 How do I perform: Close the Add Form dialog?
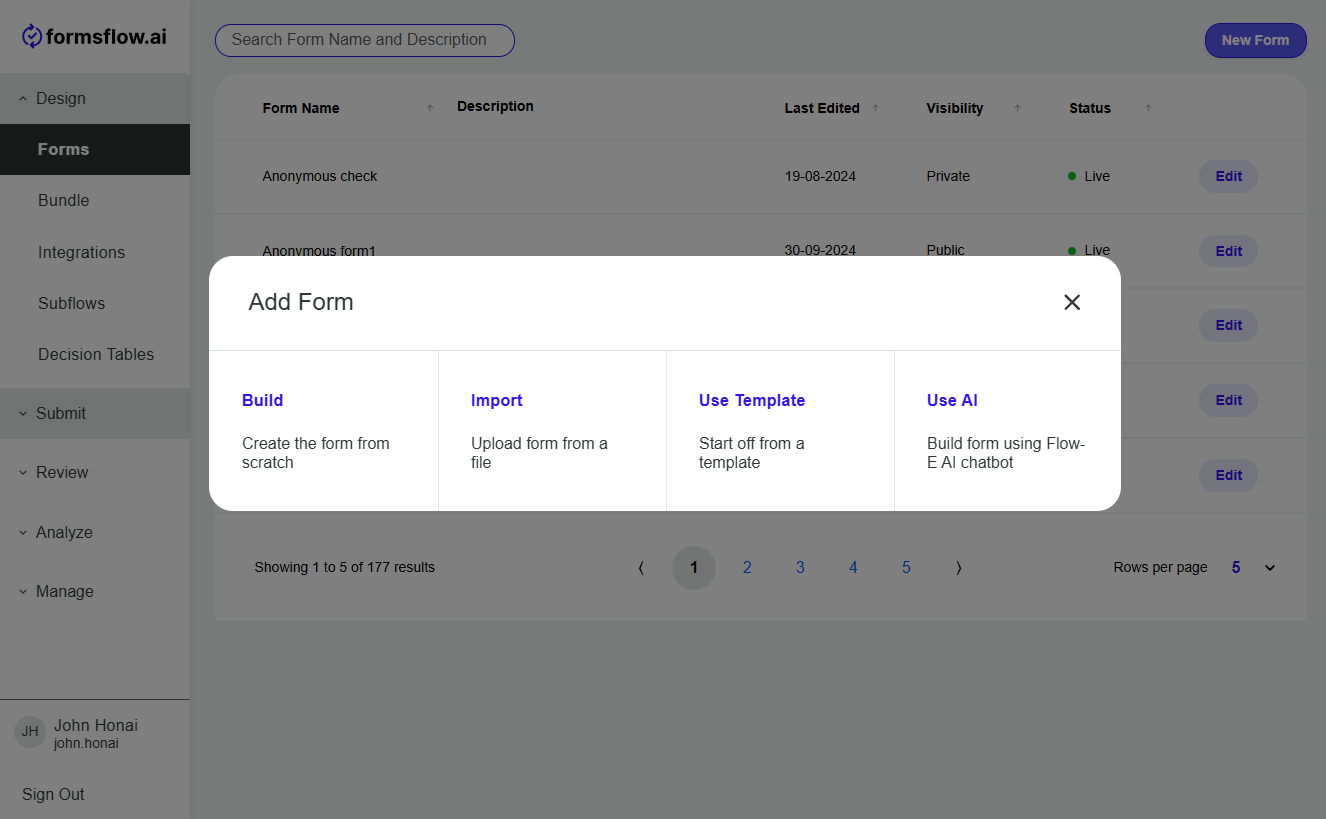point(1072,302)
